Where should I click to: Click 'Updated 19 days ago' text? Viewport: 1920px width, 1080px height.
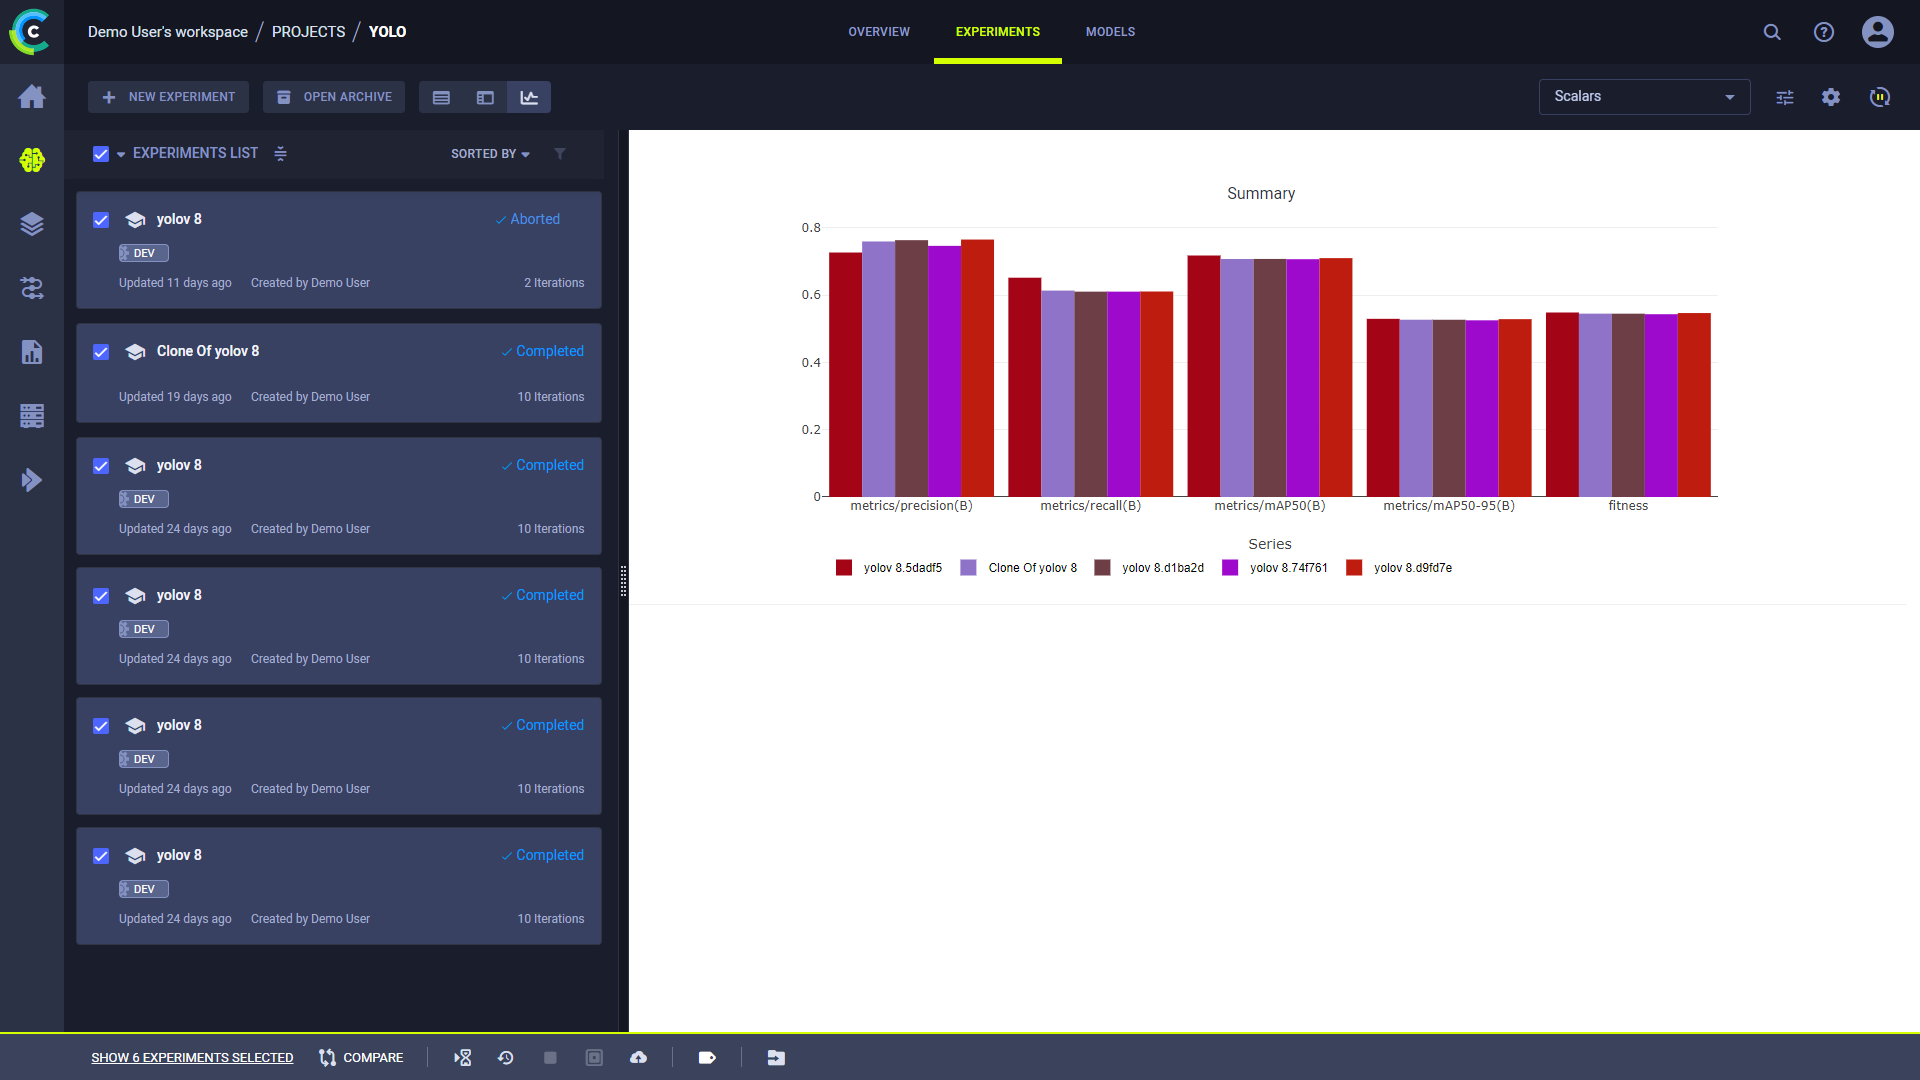pyautogui.click(x=175, y=397)
